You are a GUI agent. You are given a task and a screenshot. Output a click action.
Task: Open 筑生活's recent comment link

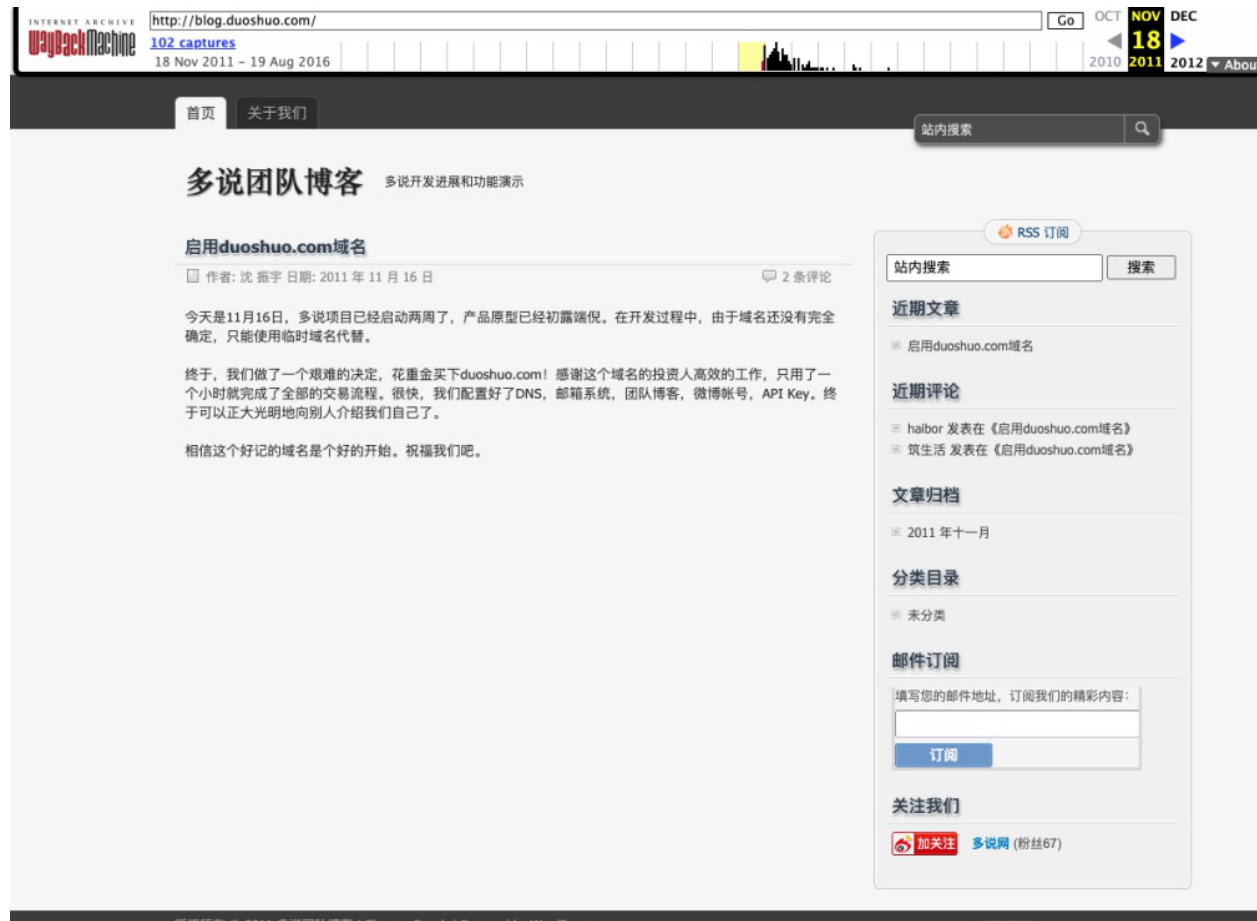pyautogui.click(x=1020, y=450)
